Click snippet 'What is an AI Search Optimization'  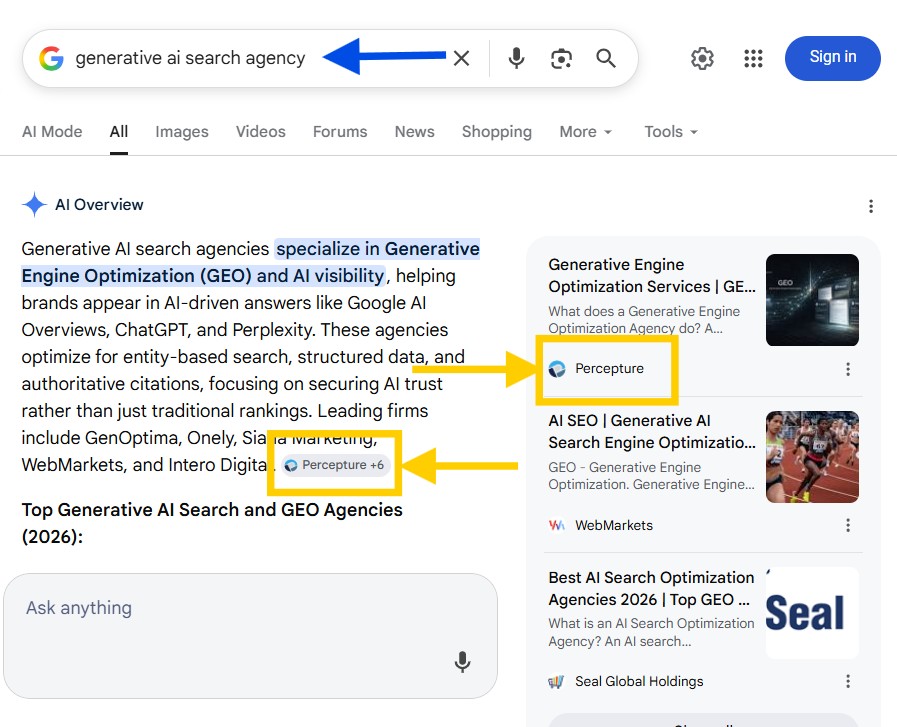tap(651, 623)
